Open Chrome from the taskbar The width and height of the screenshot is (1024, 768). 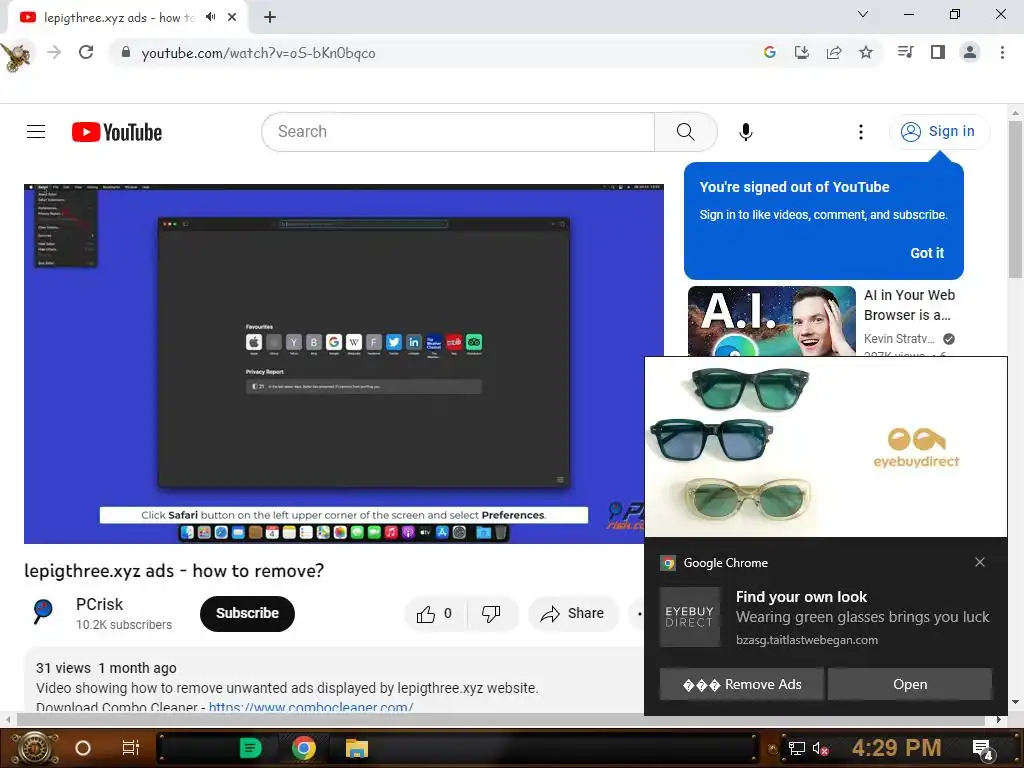coord(304,748)
